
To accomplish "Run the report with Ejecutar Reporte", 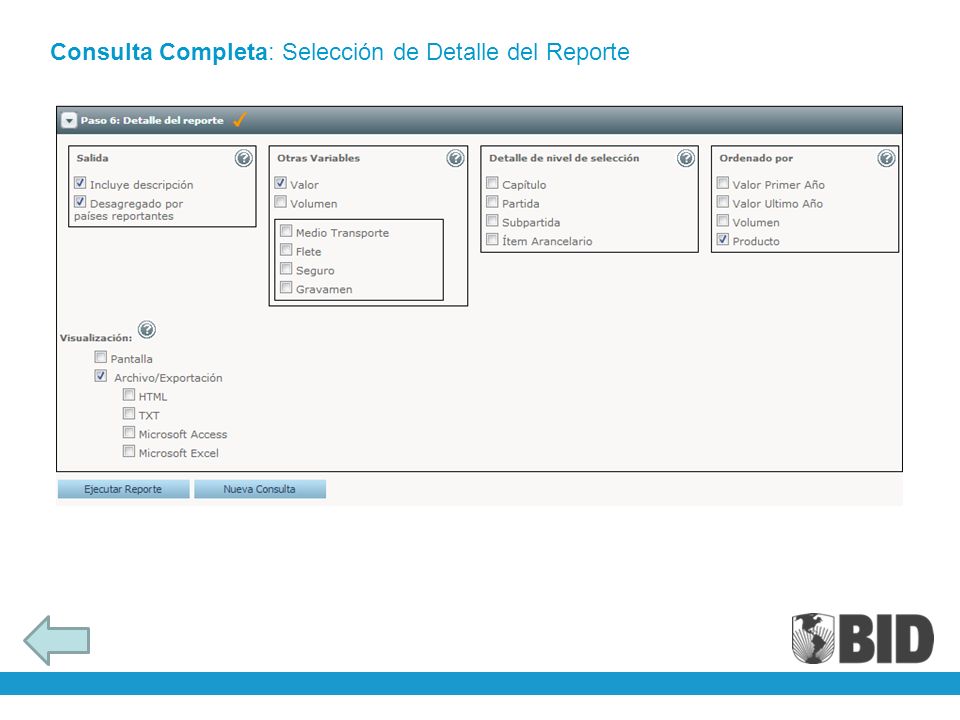I will point(123,489).
